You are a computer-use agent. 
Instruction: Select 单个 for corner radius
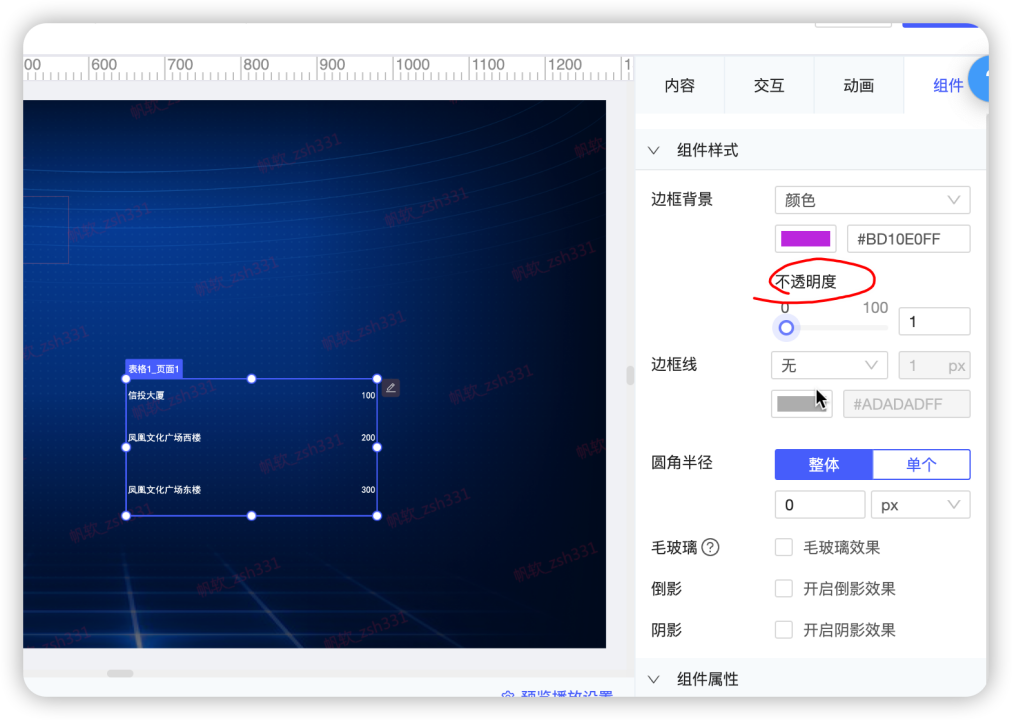coord(921,465)
